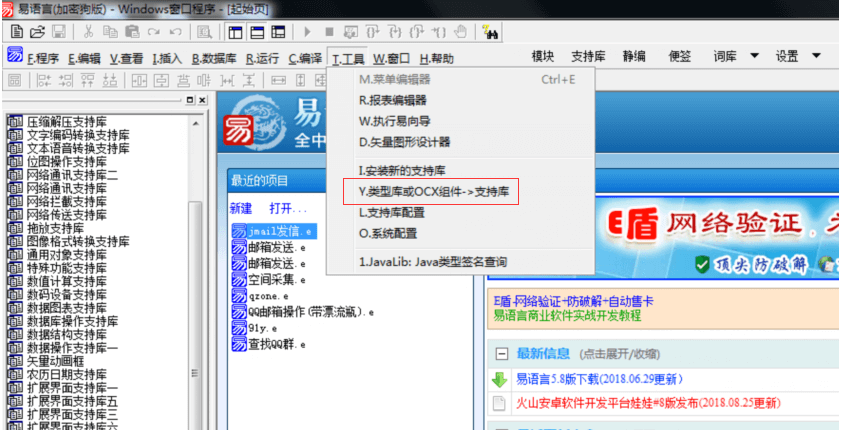This screenshot has height=430, width=842.
Task: Click the Run play triangle icon
Action: point(307,32)
